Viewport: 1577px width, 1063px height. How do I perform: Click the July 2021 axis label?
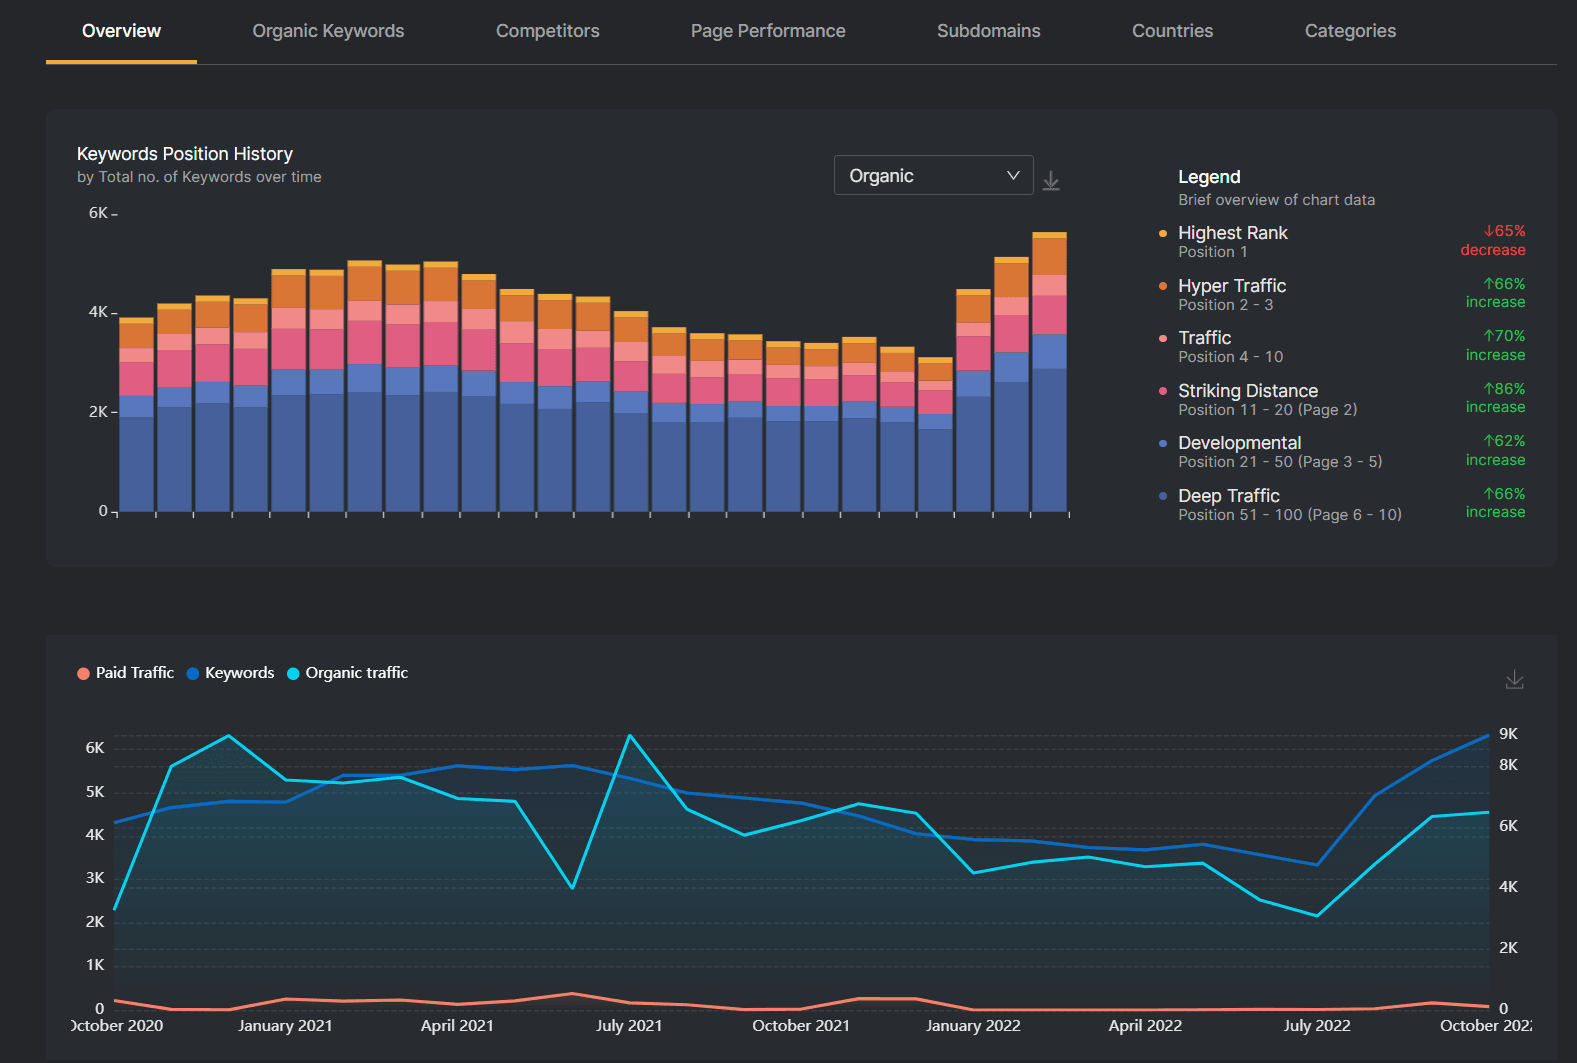(629, 1026)
